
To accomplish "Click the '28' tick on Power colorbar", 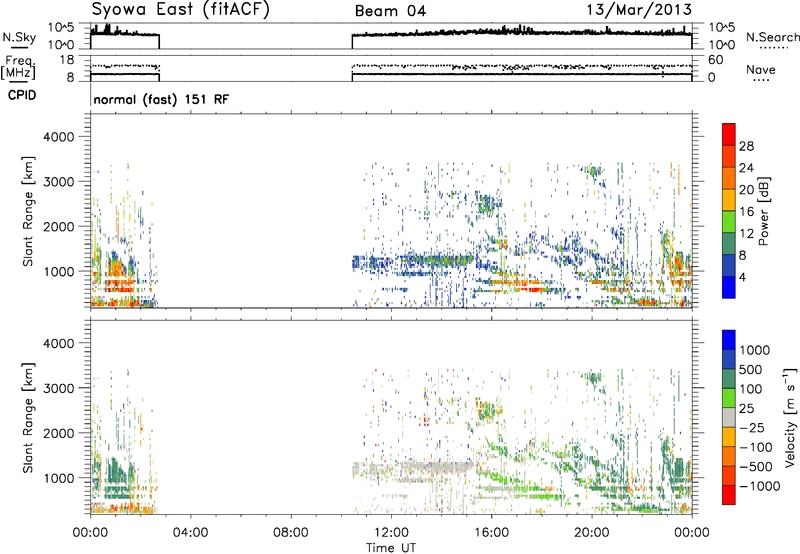I will (746, 146).
